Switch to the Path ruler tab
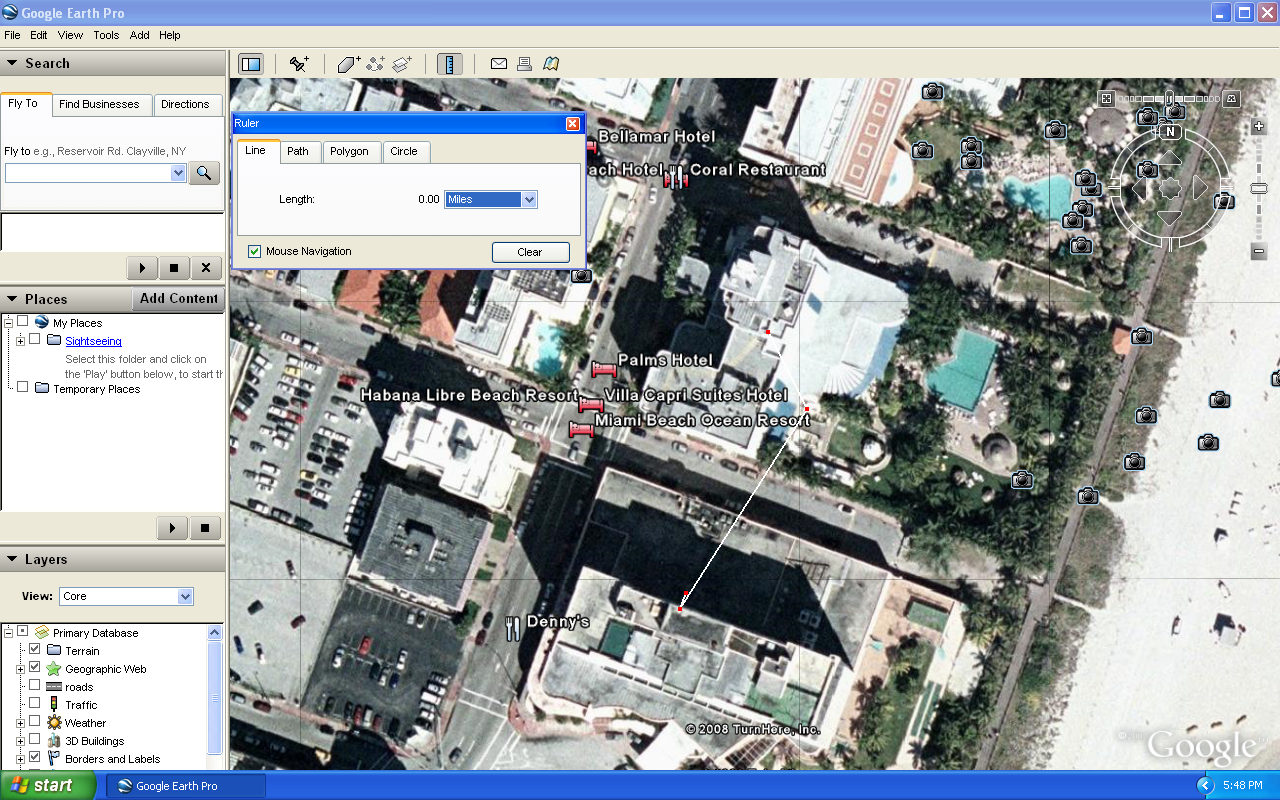This screenshot has width=1280, height=800. click(298, 151)
